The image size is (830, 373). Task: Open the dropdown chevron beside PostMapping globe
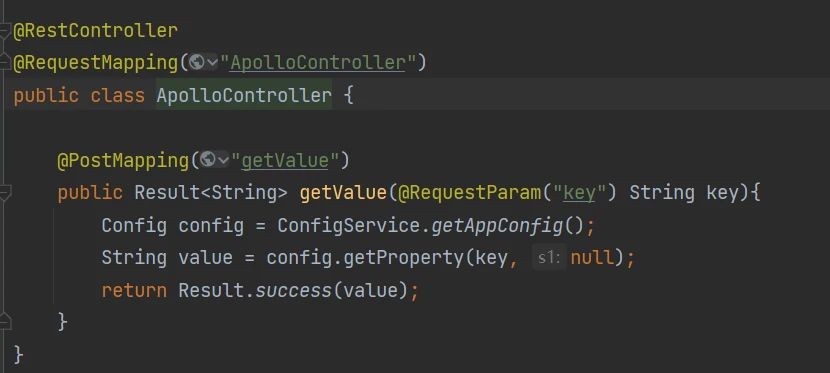(x=223, y=160)
